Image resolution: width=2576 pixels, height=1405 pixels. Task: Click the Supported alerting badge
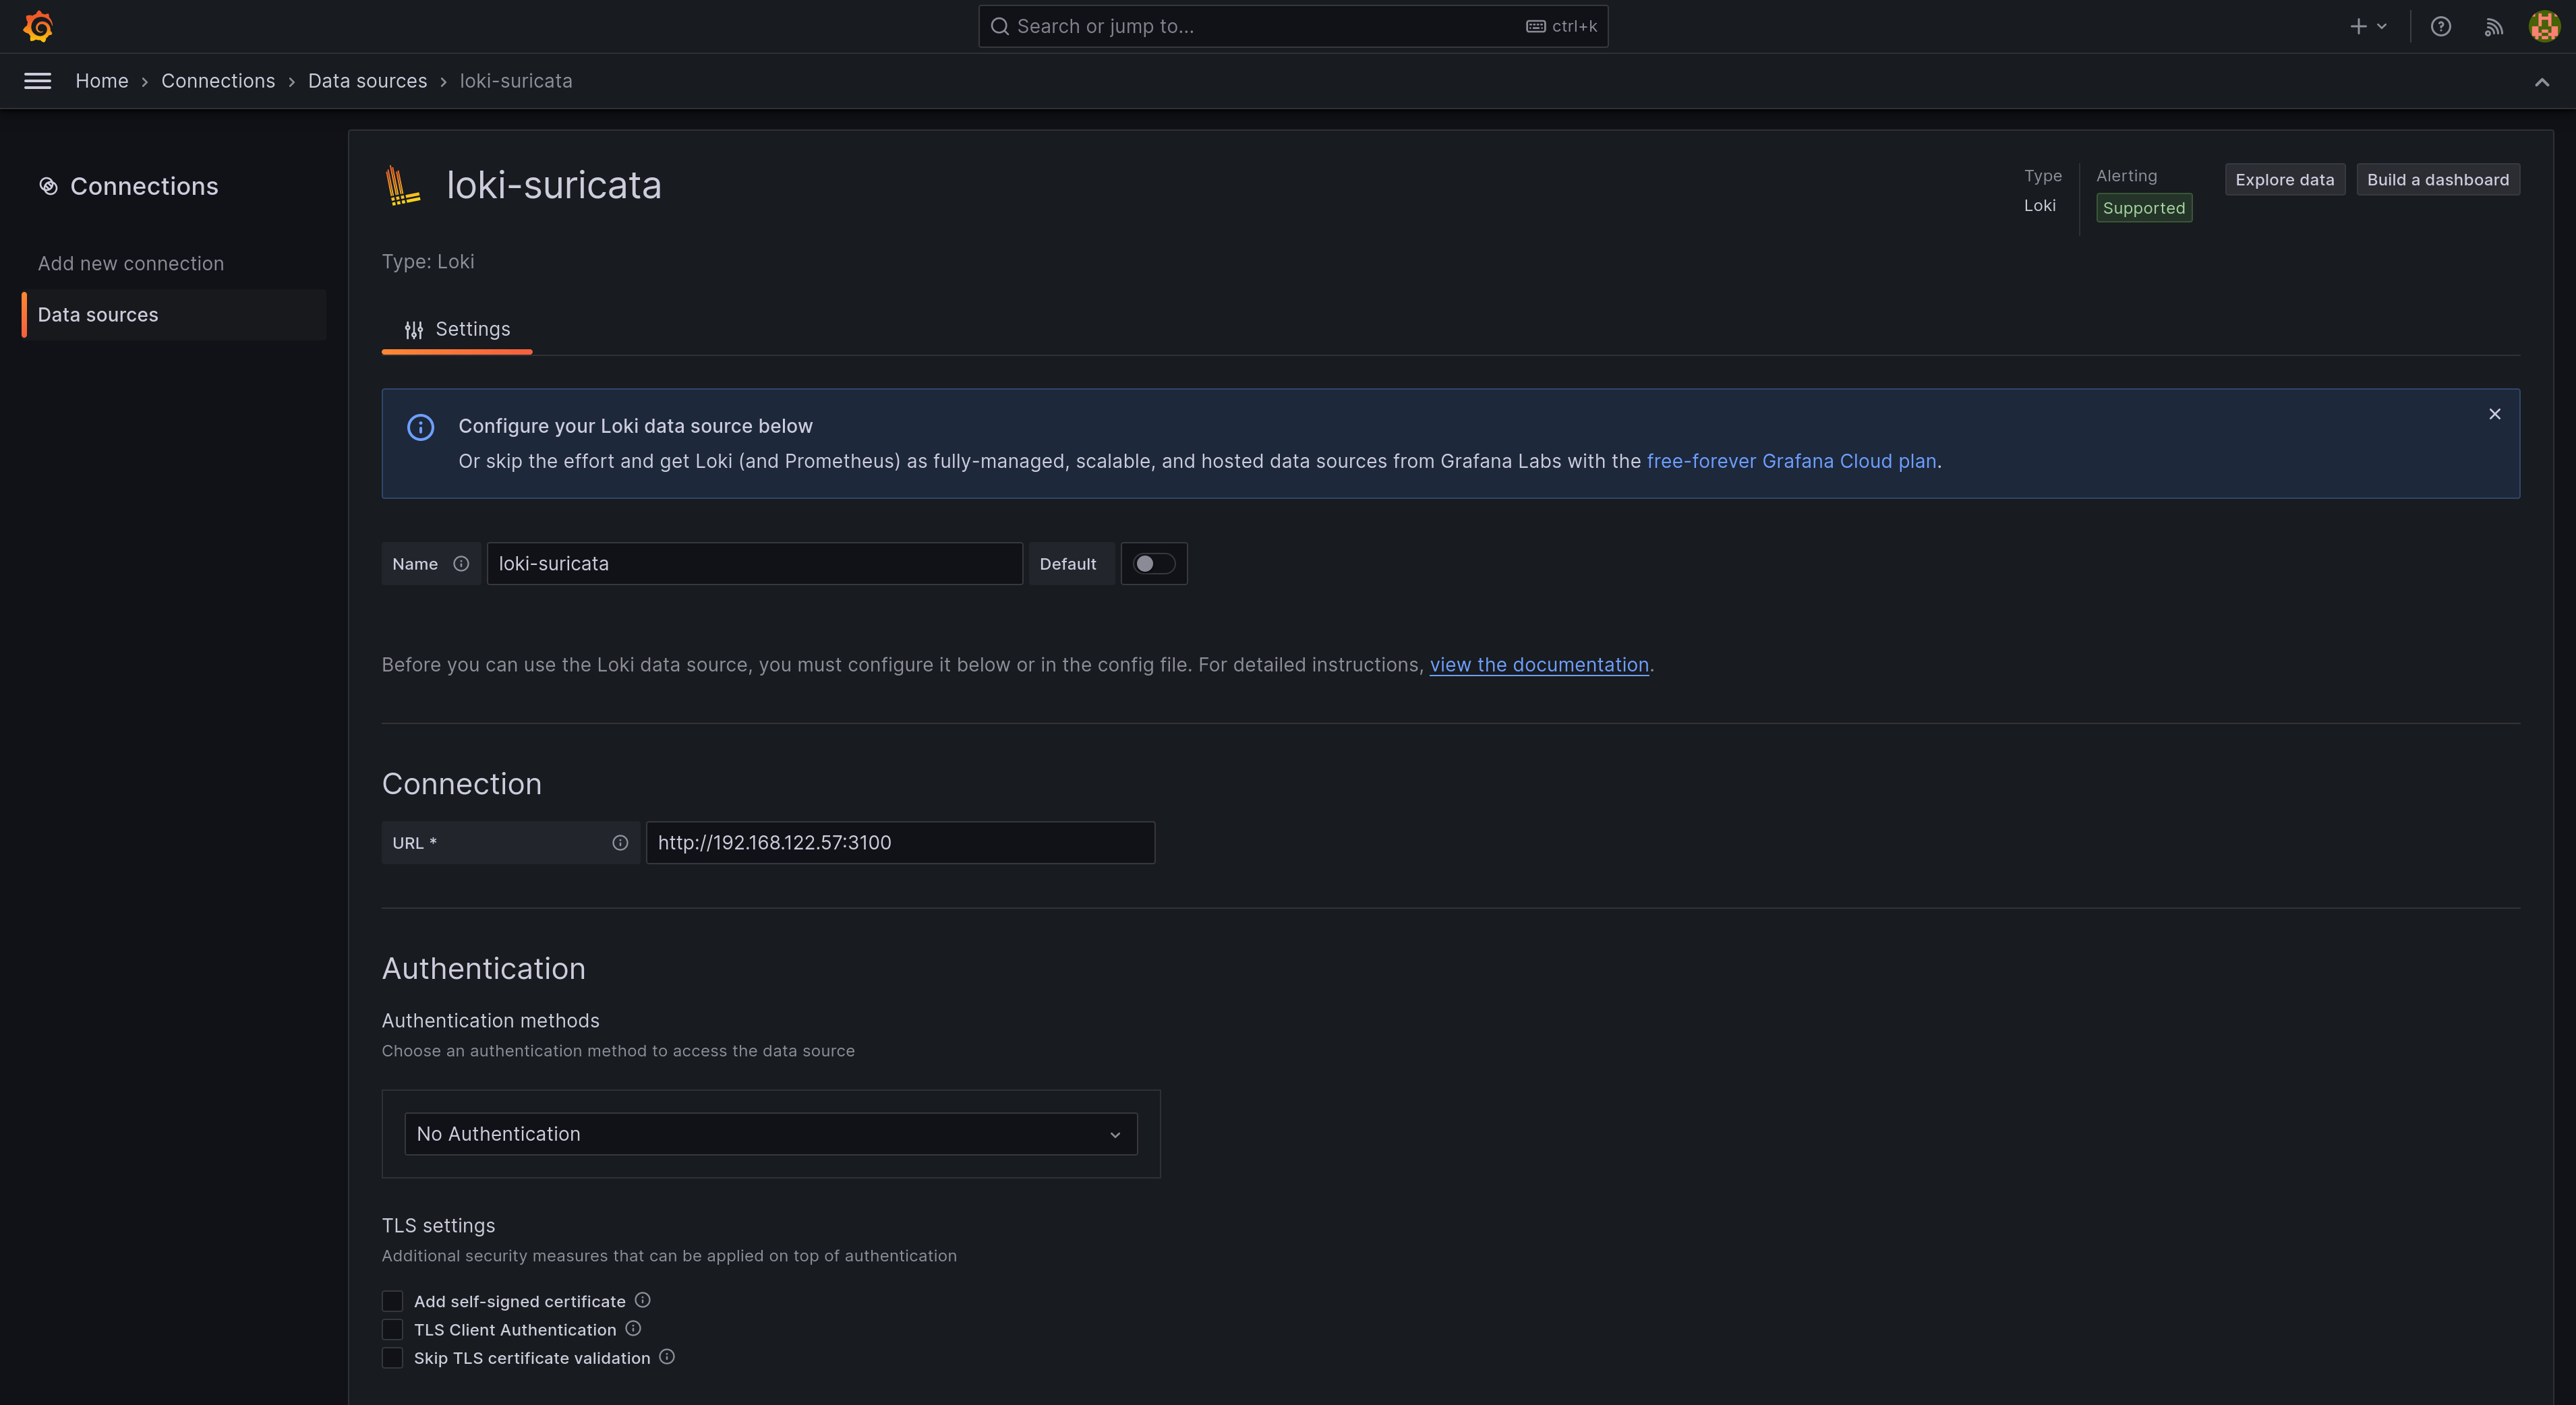coord(2144,208)
